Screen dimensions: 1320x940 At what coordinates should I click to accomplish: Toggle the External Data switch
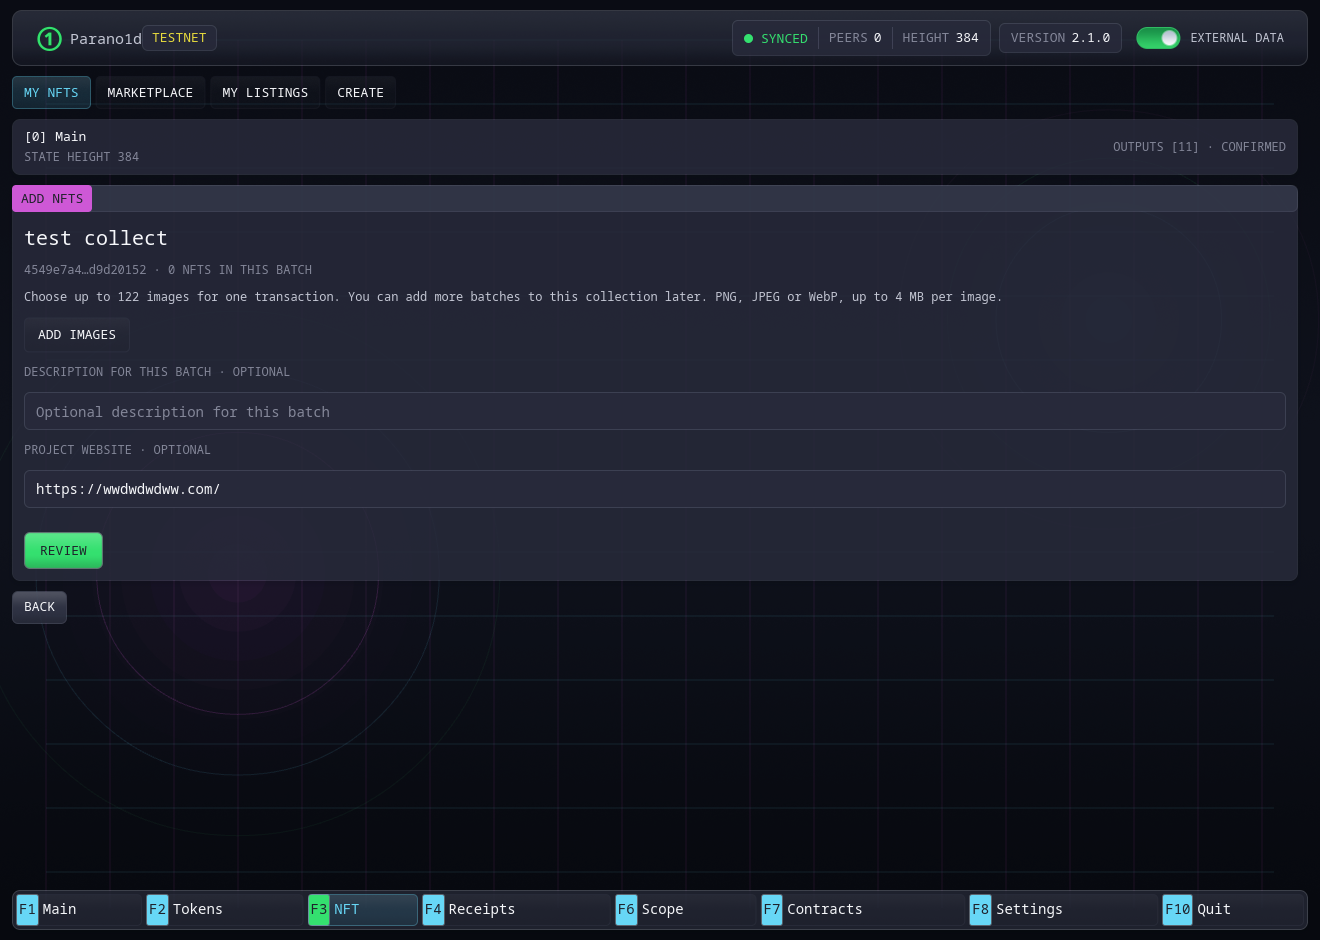(x=1158, y=38)
